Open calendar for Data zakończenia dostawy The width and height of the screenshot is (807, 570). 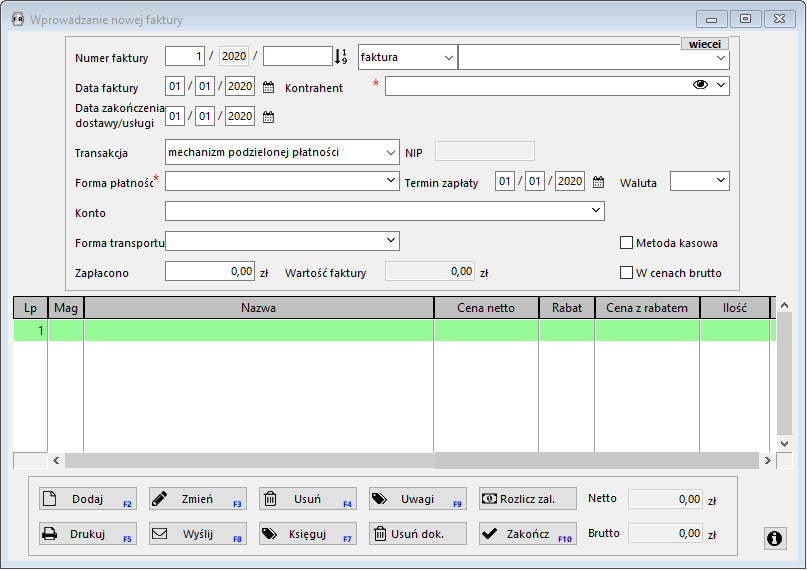pyautogui.click(x=268, y=117)
